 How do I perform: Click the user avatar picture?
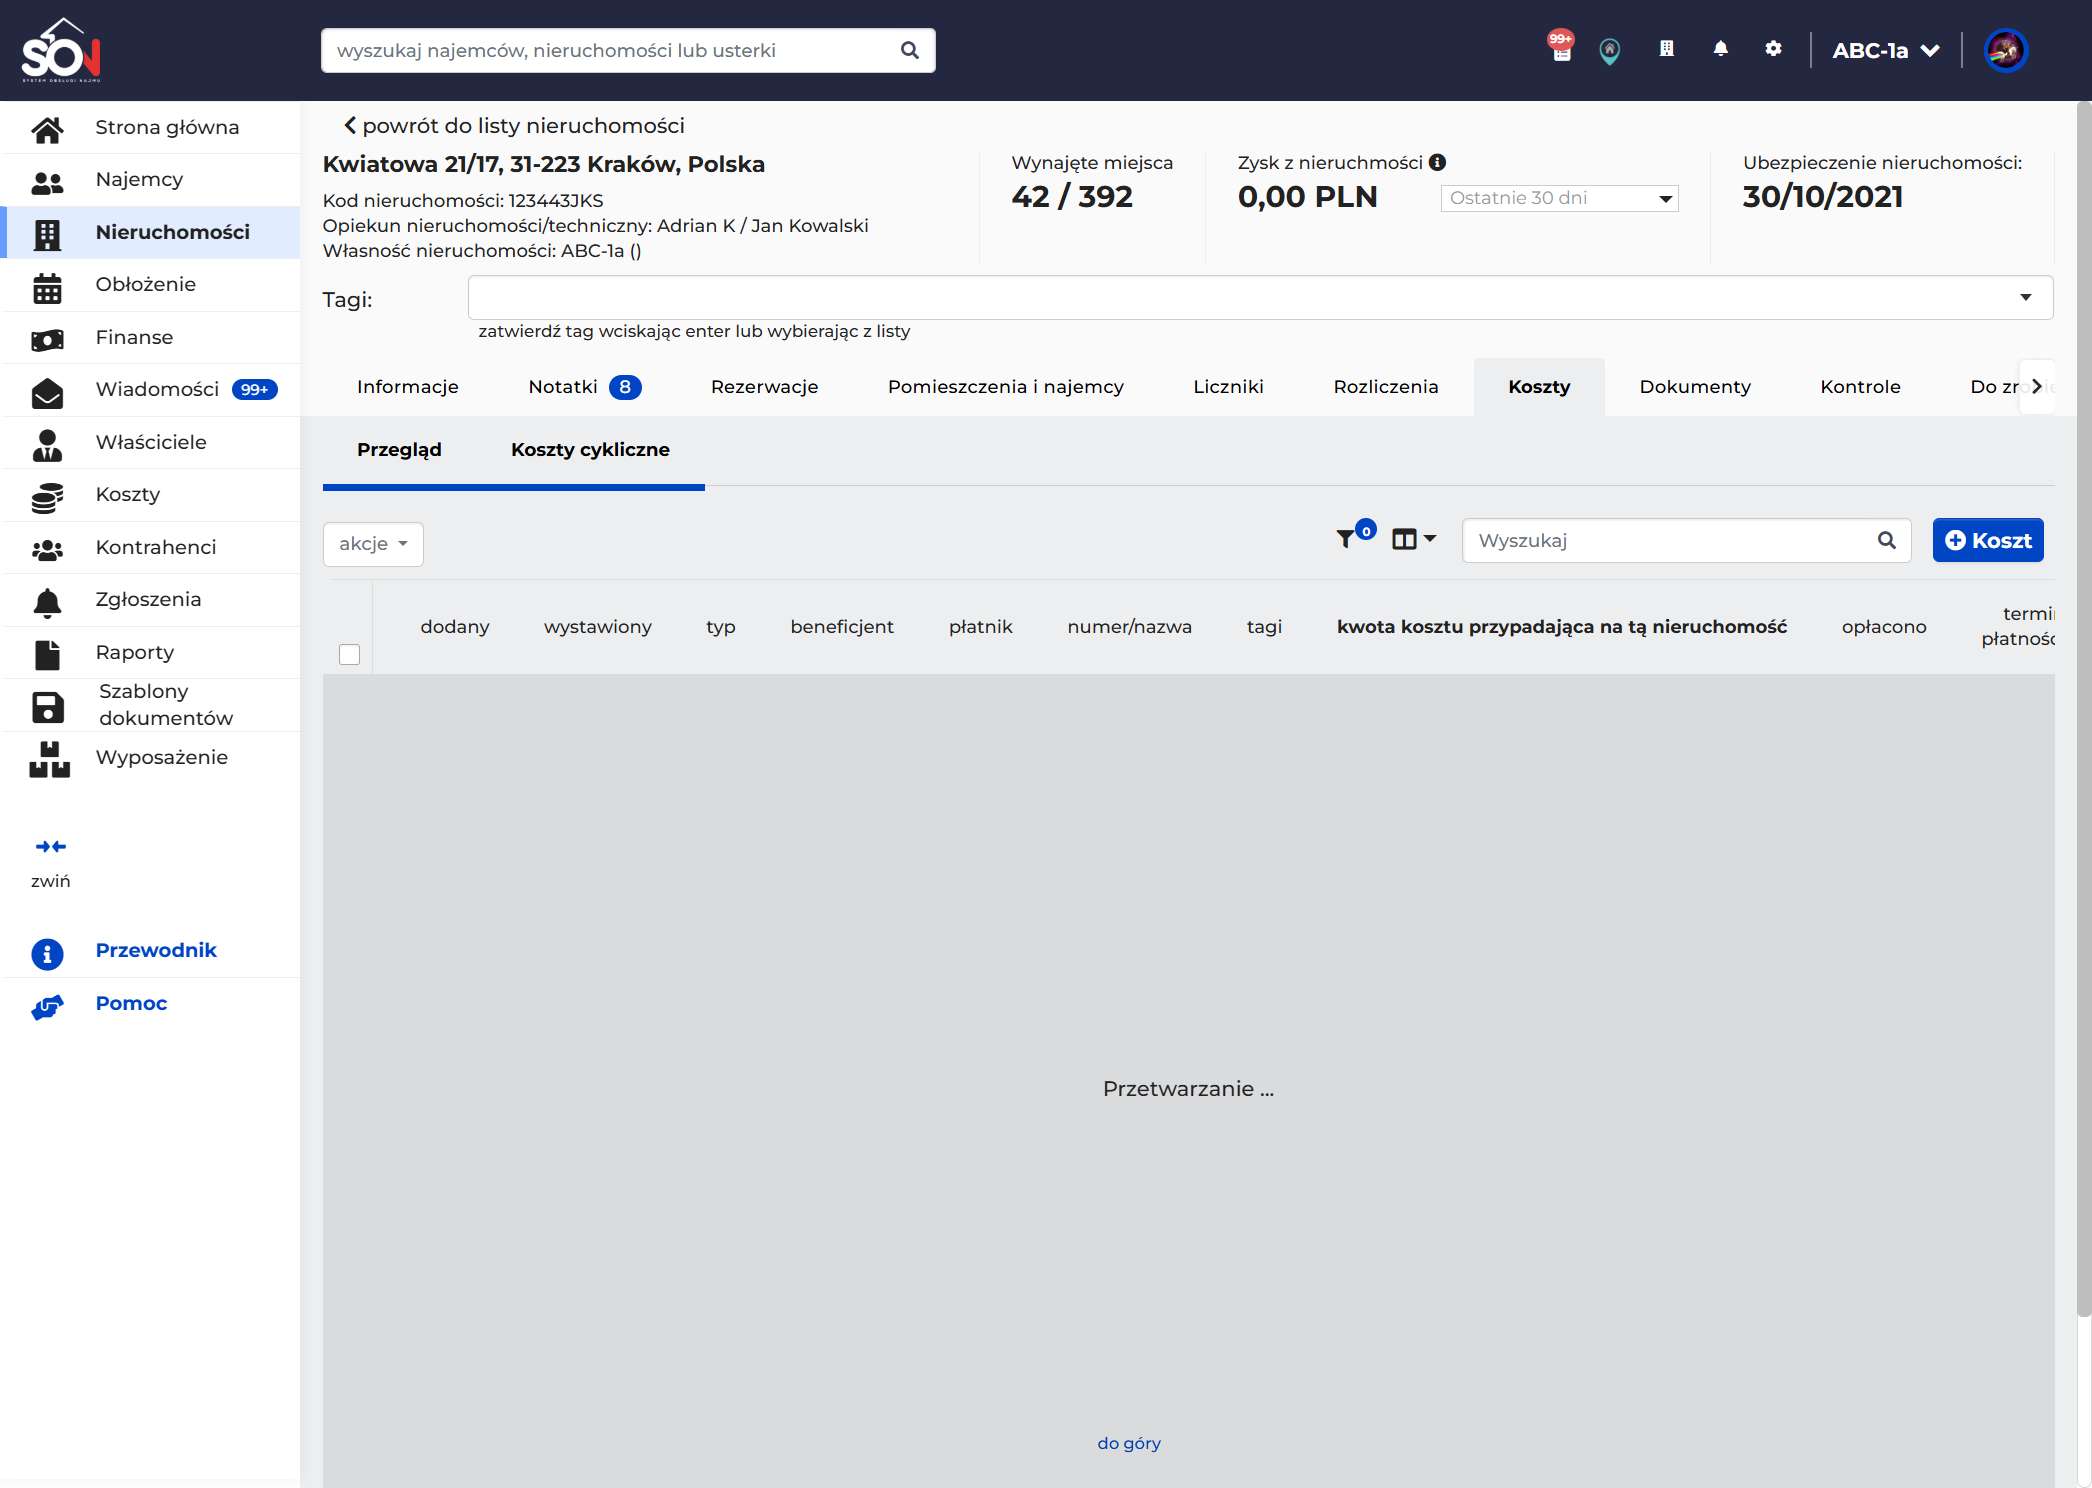2005,50
